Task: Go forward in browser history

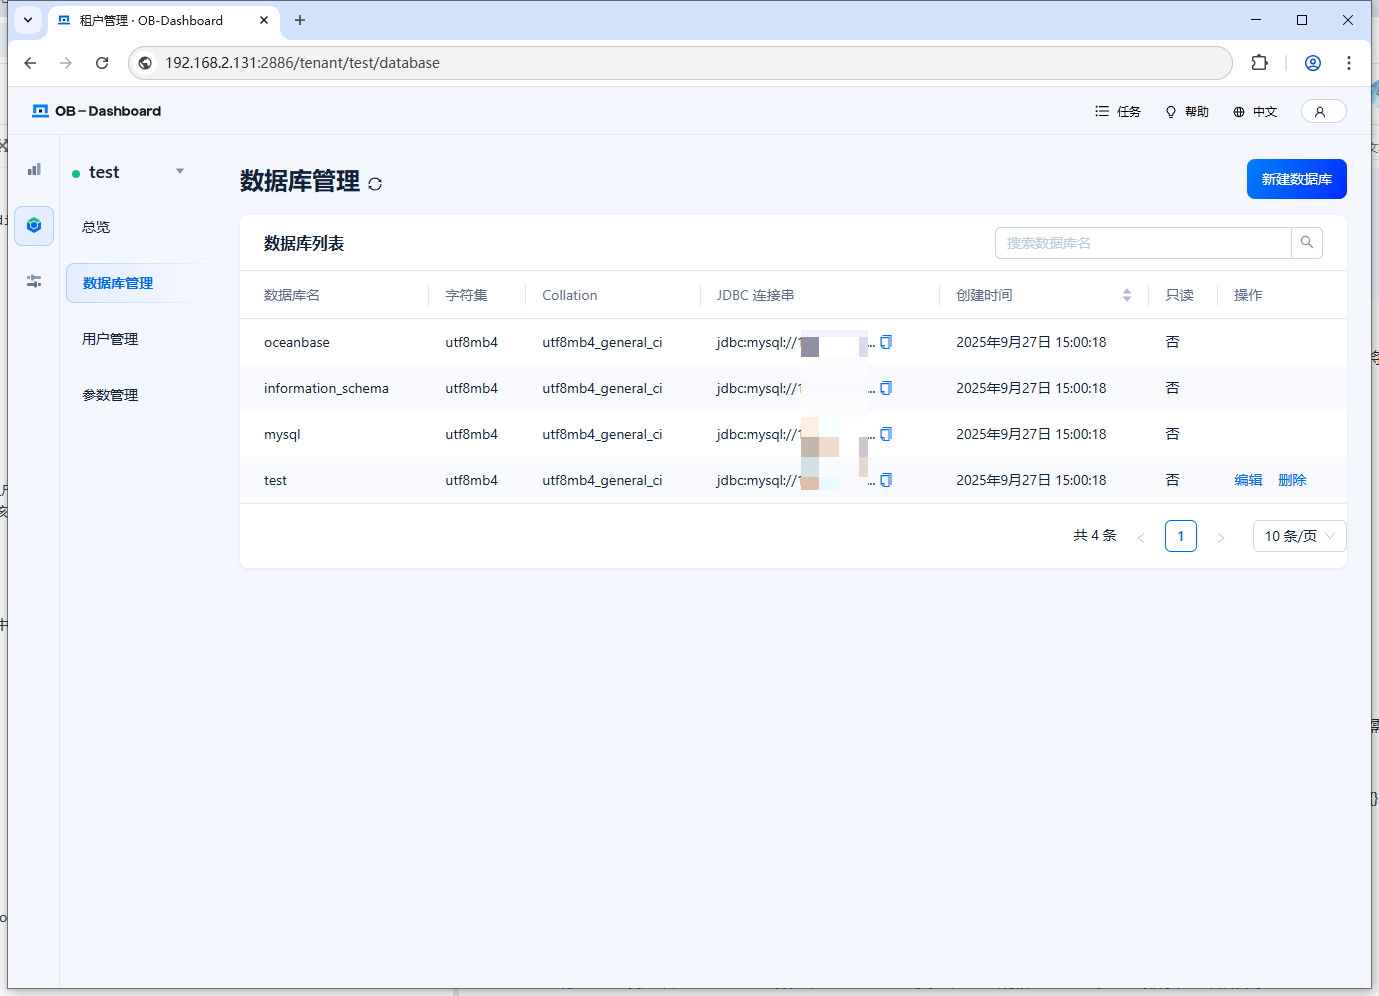Action: (66, 63)
